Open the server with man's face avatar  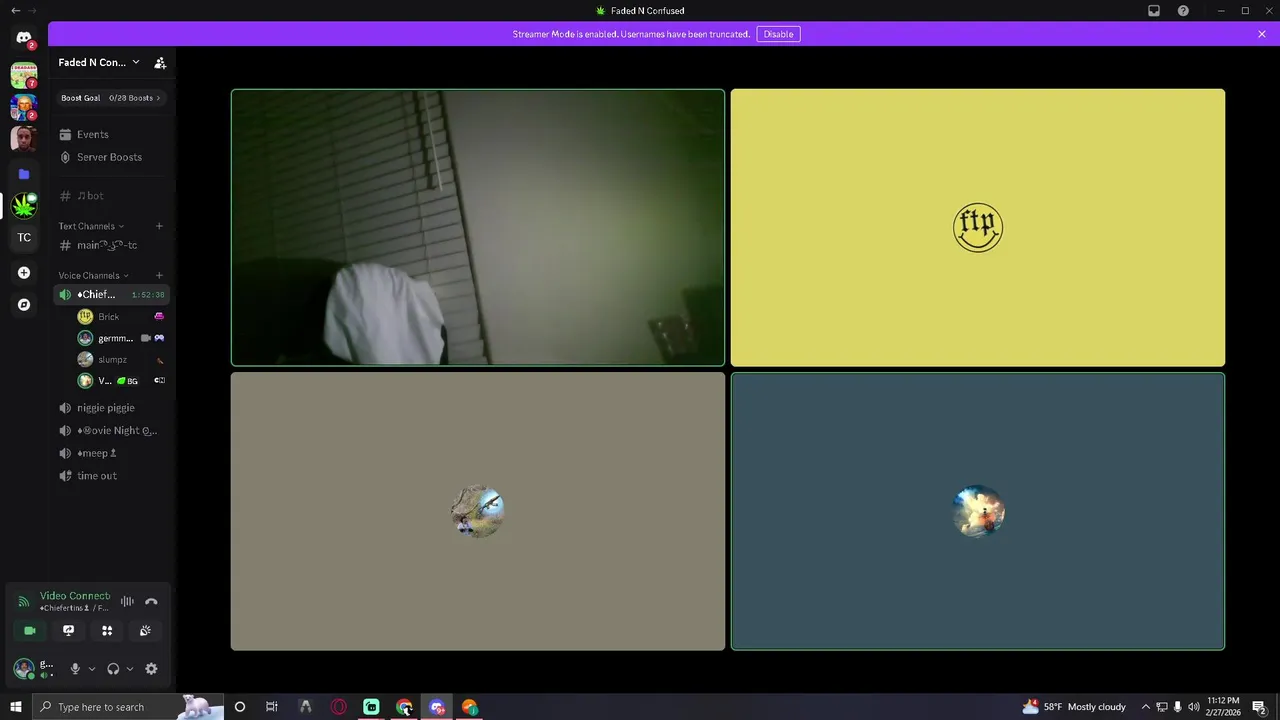coord(24,138)
